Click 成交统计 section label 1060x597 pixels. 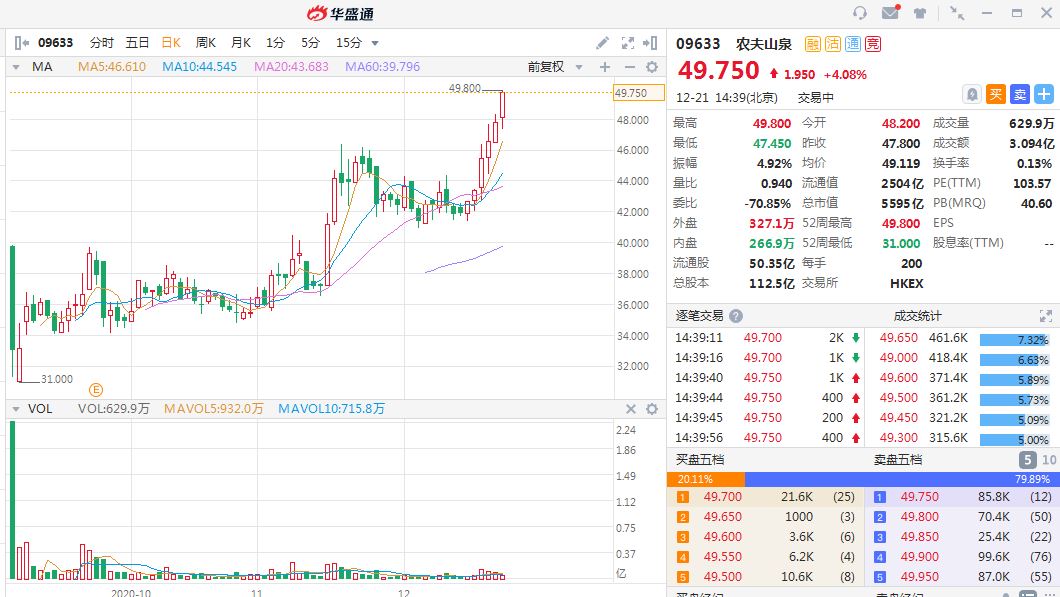pyautogui.click(x=917, y=316)
